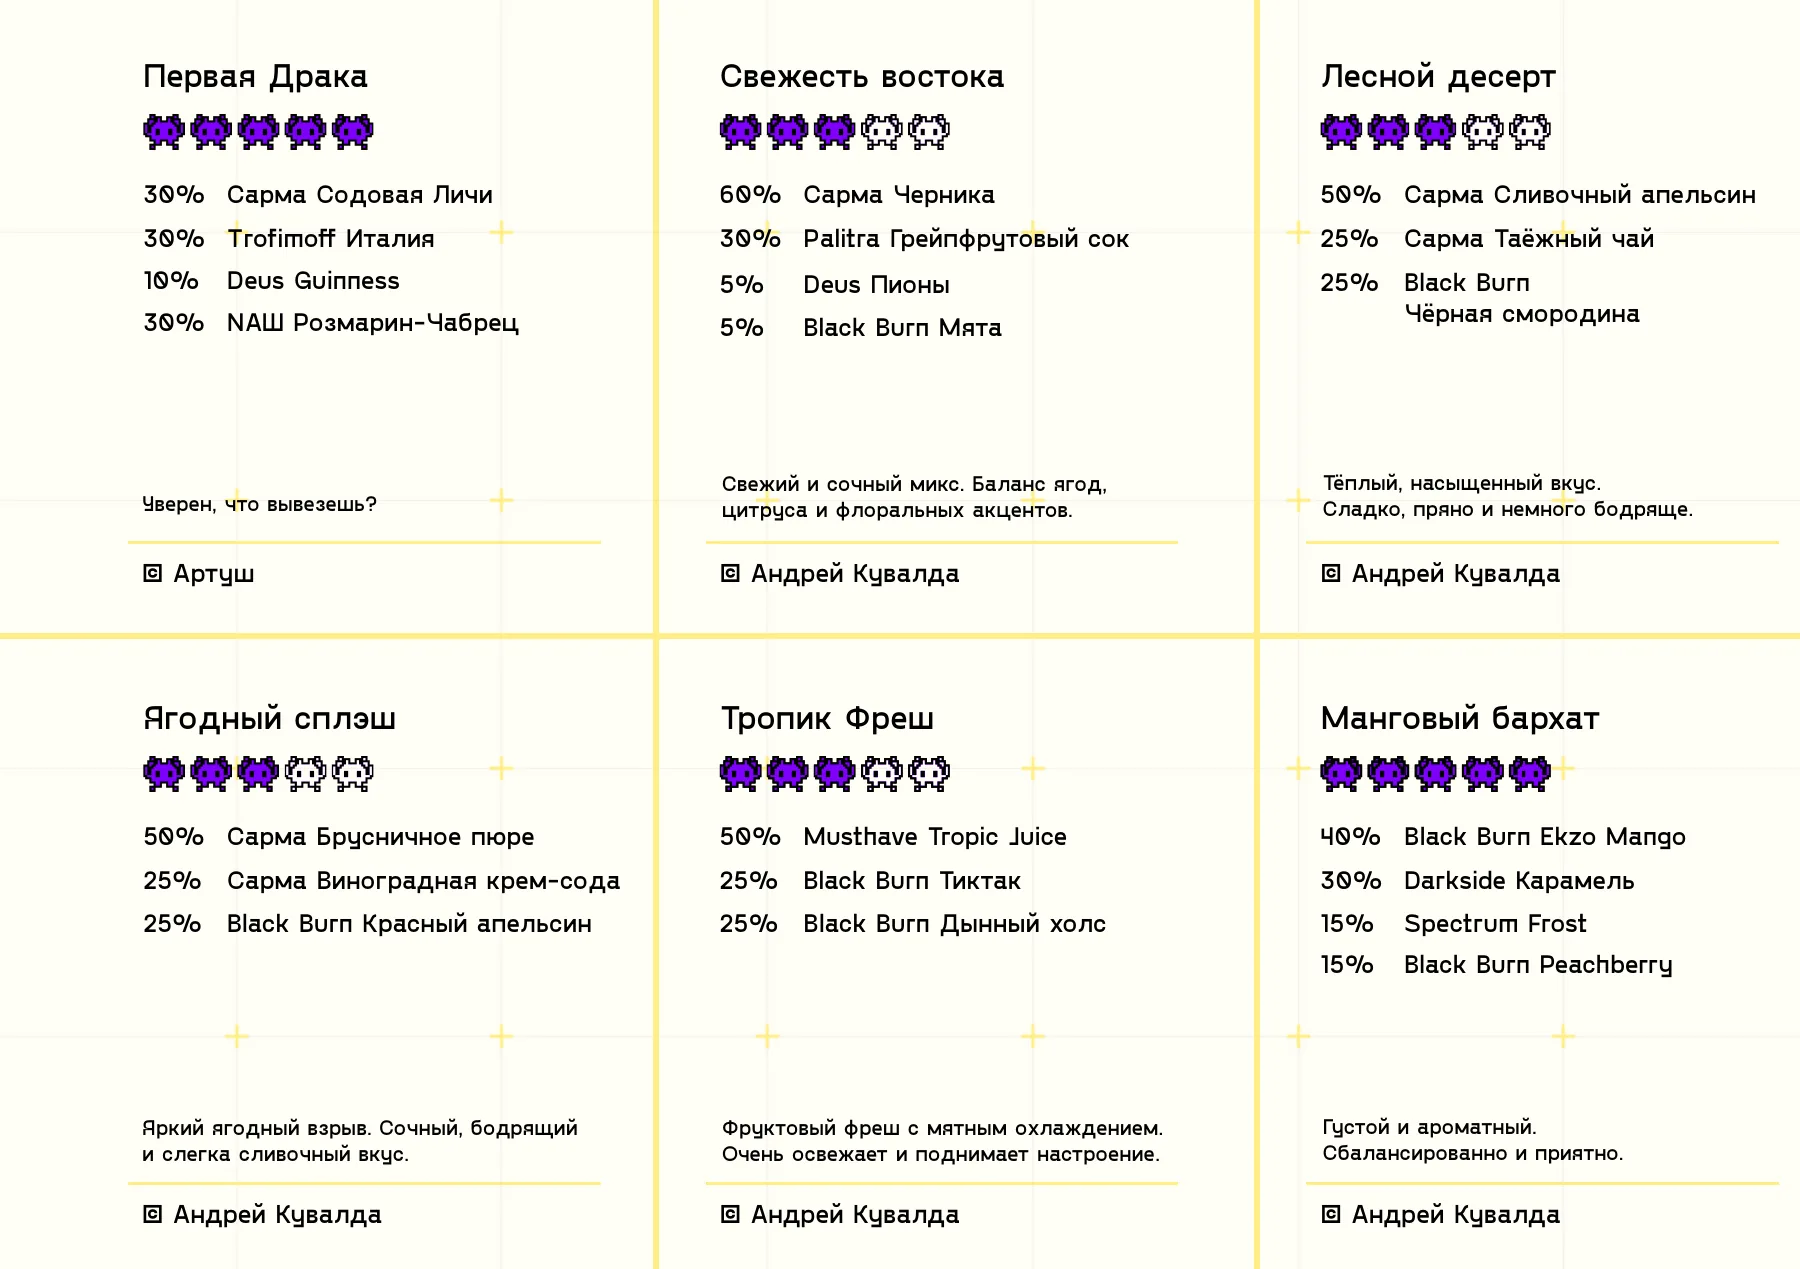Click the Уверен, что вывезешь? description text
The height and width of the screenshot is (1269, 1800).
pos(259,504)
